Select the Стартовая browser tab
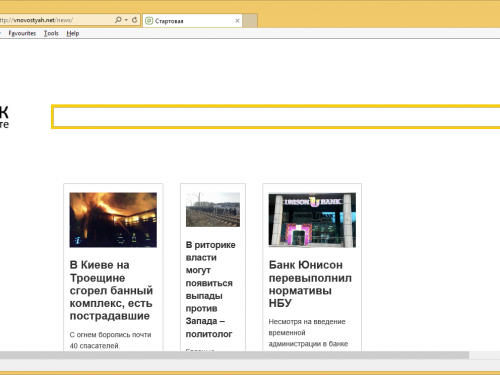The height and width of the screenshot is (375, 500). pyautogui.click(x=193, y=21)
